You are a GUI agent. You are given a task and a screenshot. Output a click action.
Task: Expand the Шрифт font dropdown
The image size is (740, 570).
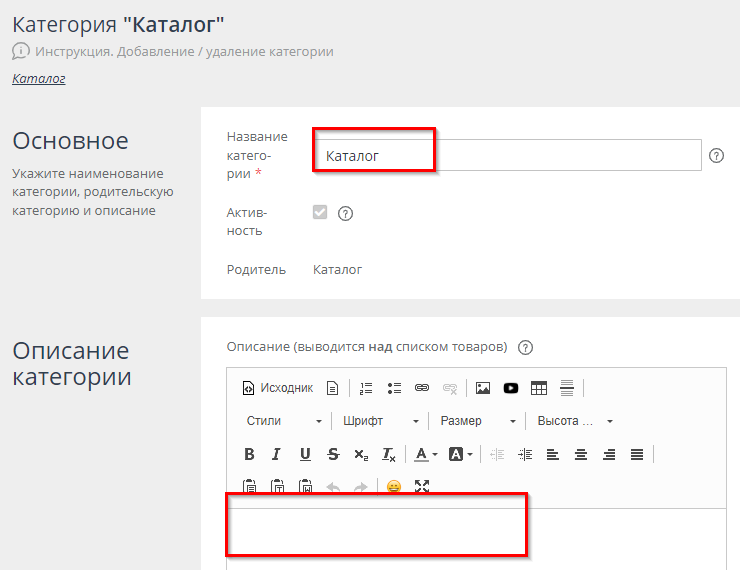tap(381, 421)
